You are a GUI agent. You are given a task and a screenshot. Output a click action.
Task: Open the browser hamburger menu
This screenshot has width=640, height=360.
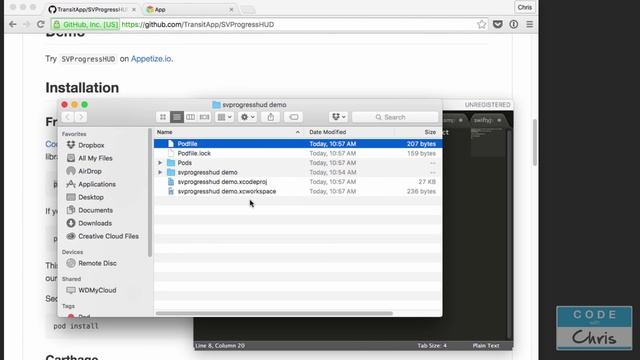point(530,24)
